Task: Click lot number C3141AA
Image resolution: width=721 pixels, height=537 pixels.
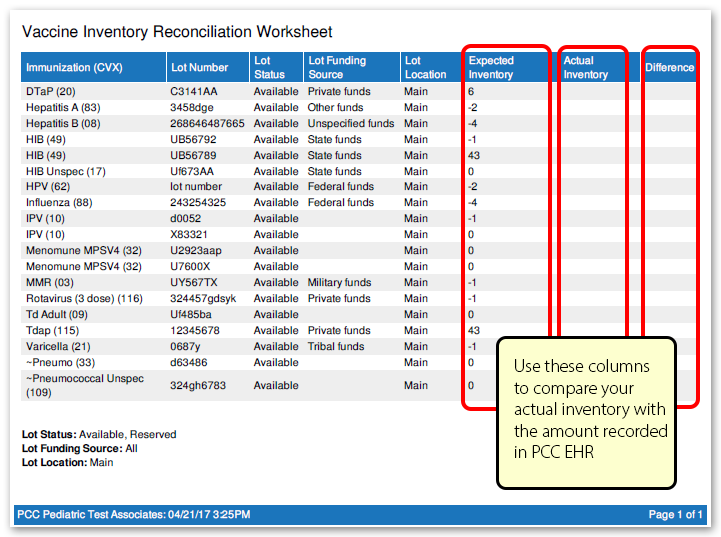Action: (194, 91)
